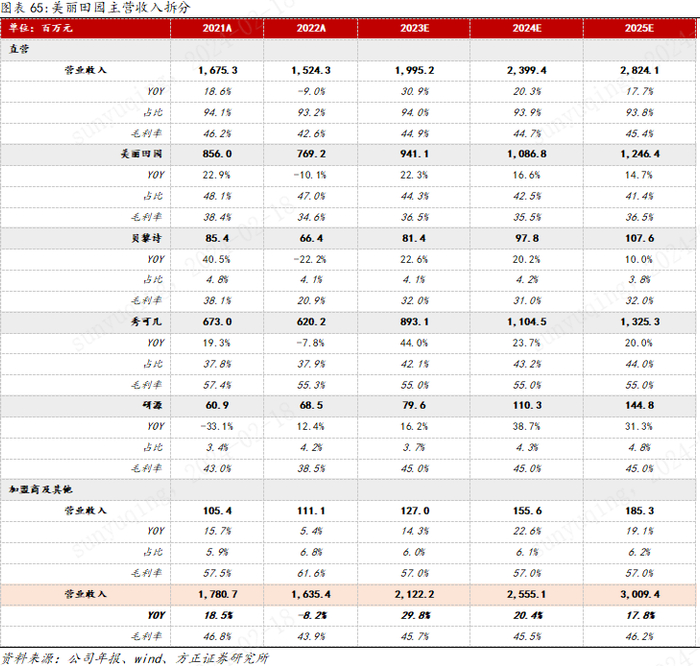Click the table title 图表65:美丽田园主营收入拆分
Image resolution: width=700 pixels, height=666 pixels.
click(x=96, y=7)
